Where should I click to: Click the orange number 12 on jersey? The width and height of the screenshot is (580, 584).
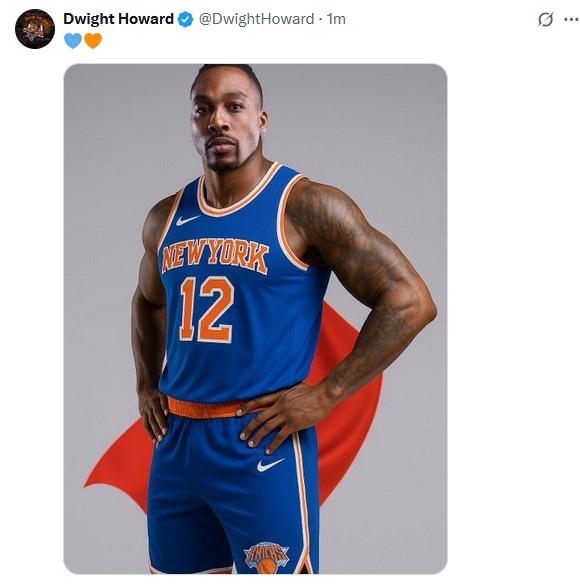pos(207,310)
